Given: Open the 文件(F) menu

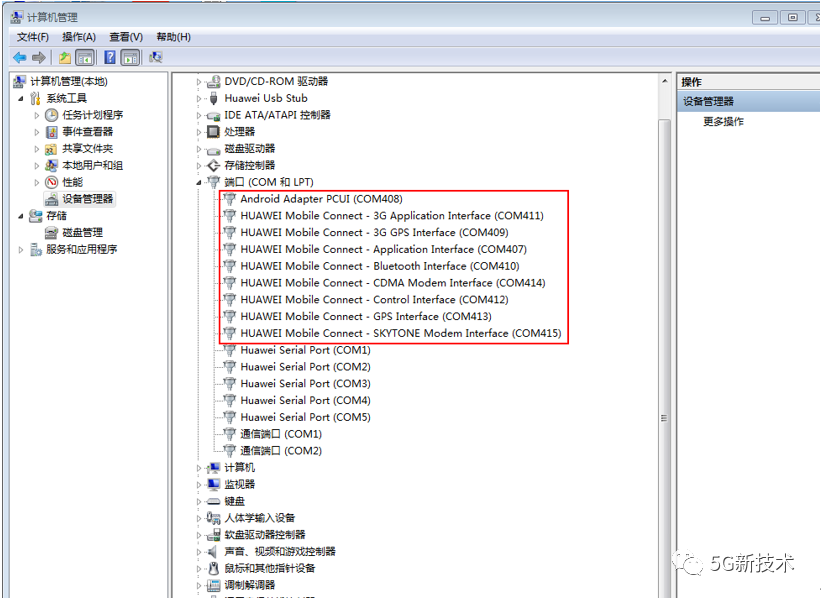Looking at the screenshot, I should click(x=32, y=37).
